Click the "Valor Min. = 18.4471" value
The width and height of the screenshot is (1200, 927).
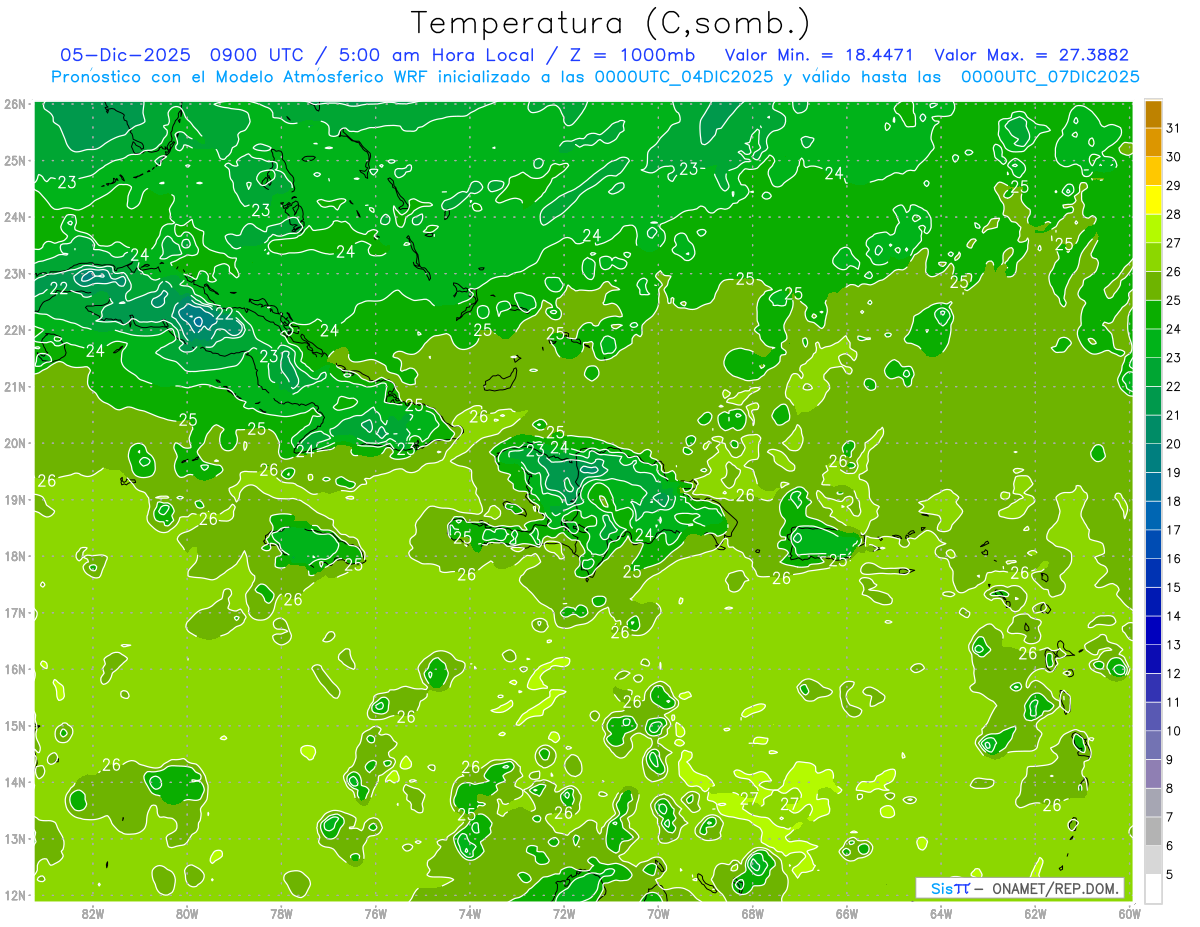[x=819, y=55]
